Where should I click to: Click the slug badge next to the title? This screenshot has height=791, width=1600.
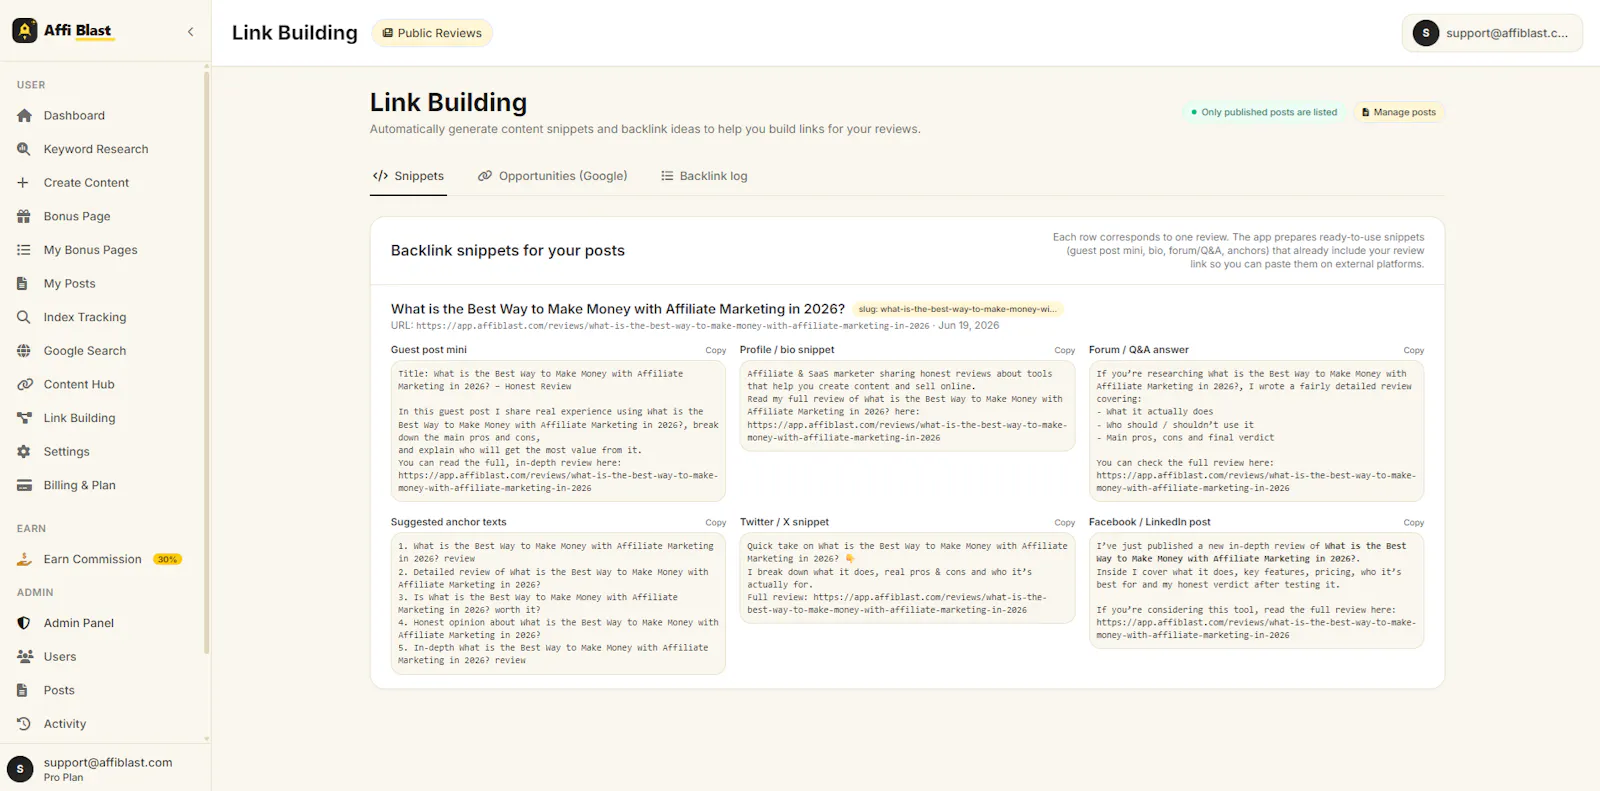click(957, 309)
